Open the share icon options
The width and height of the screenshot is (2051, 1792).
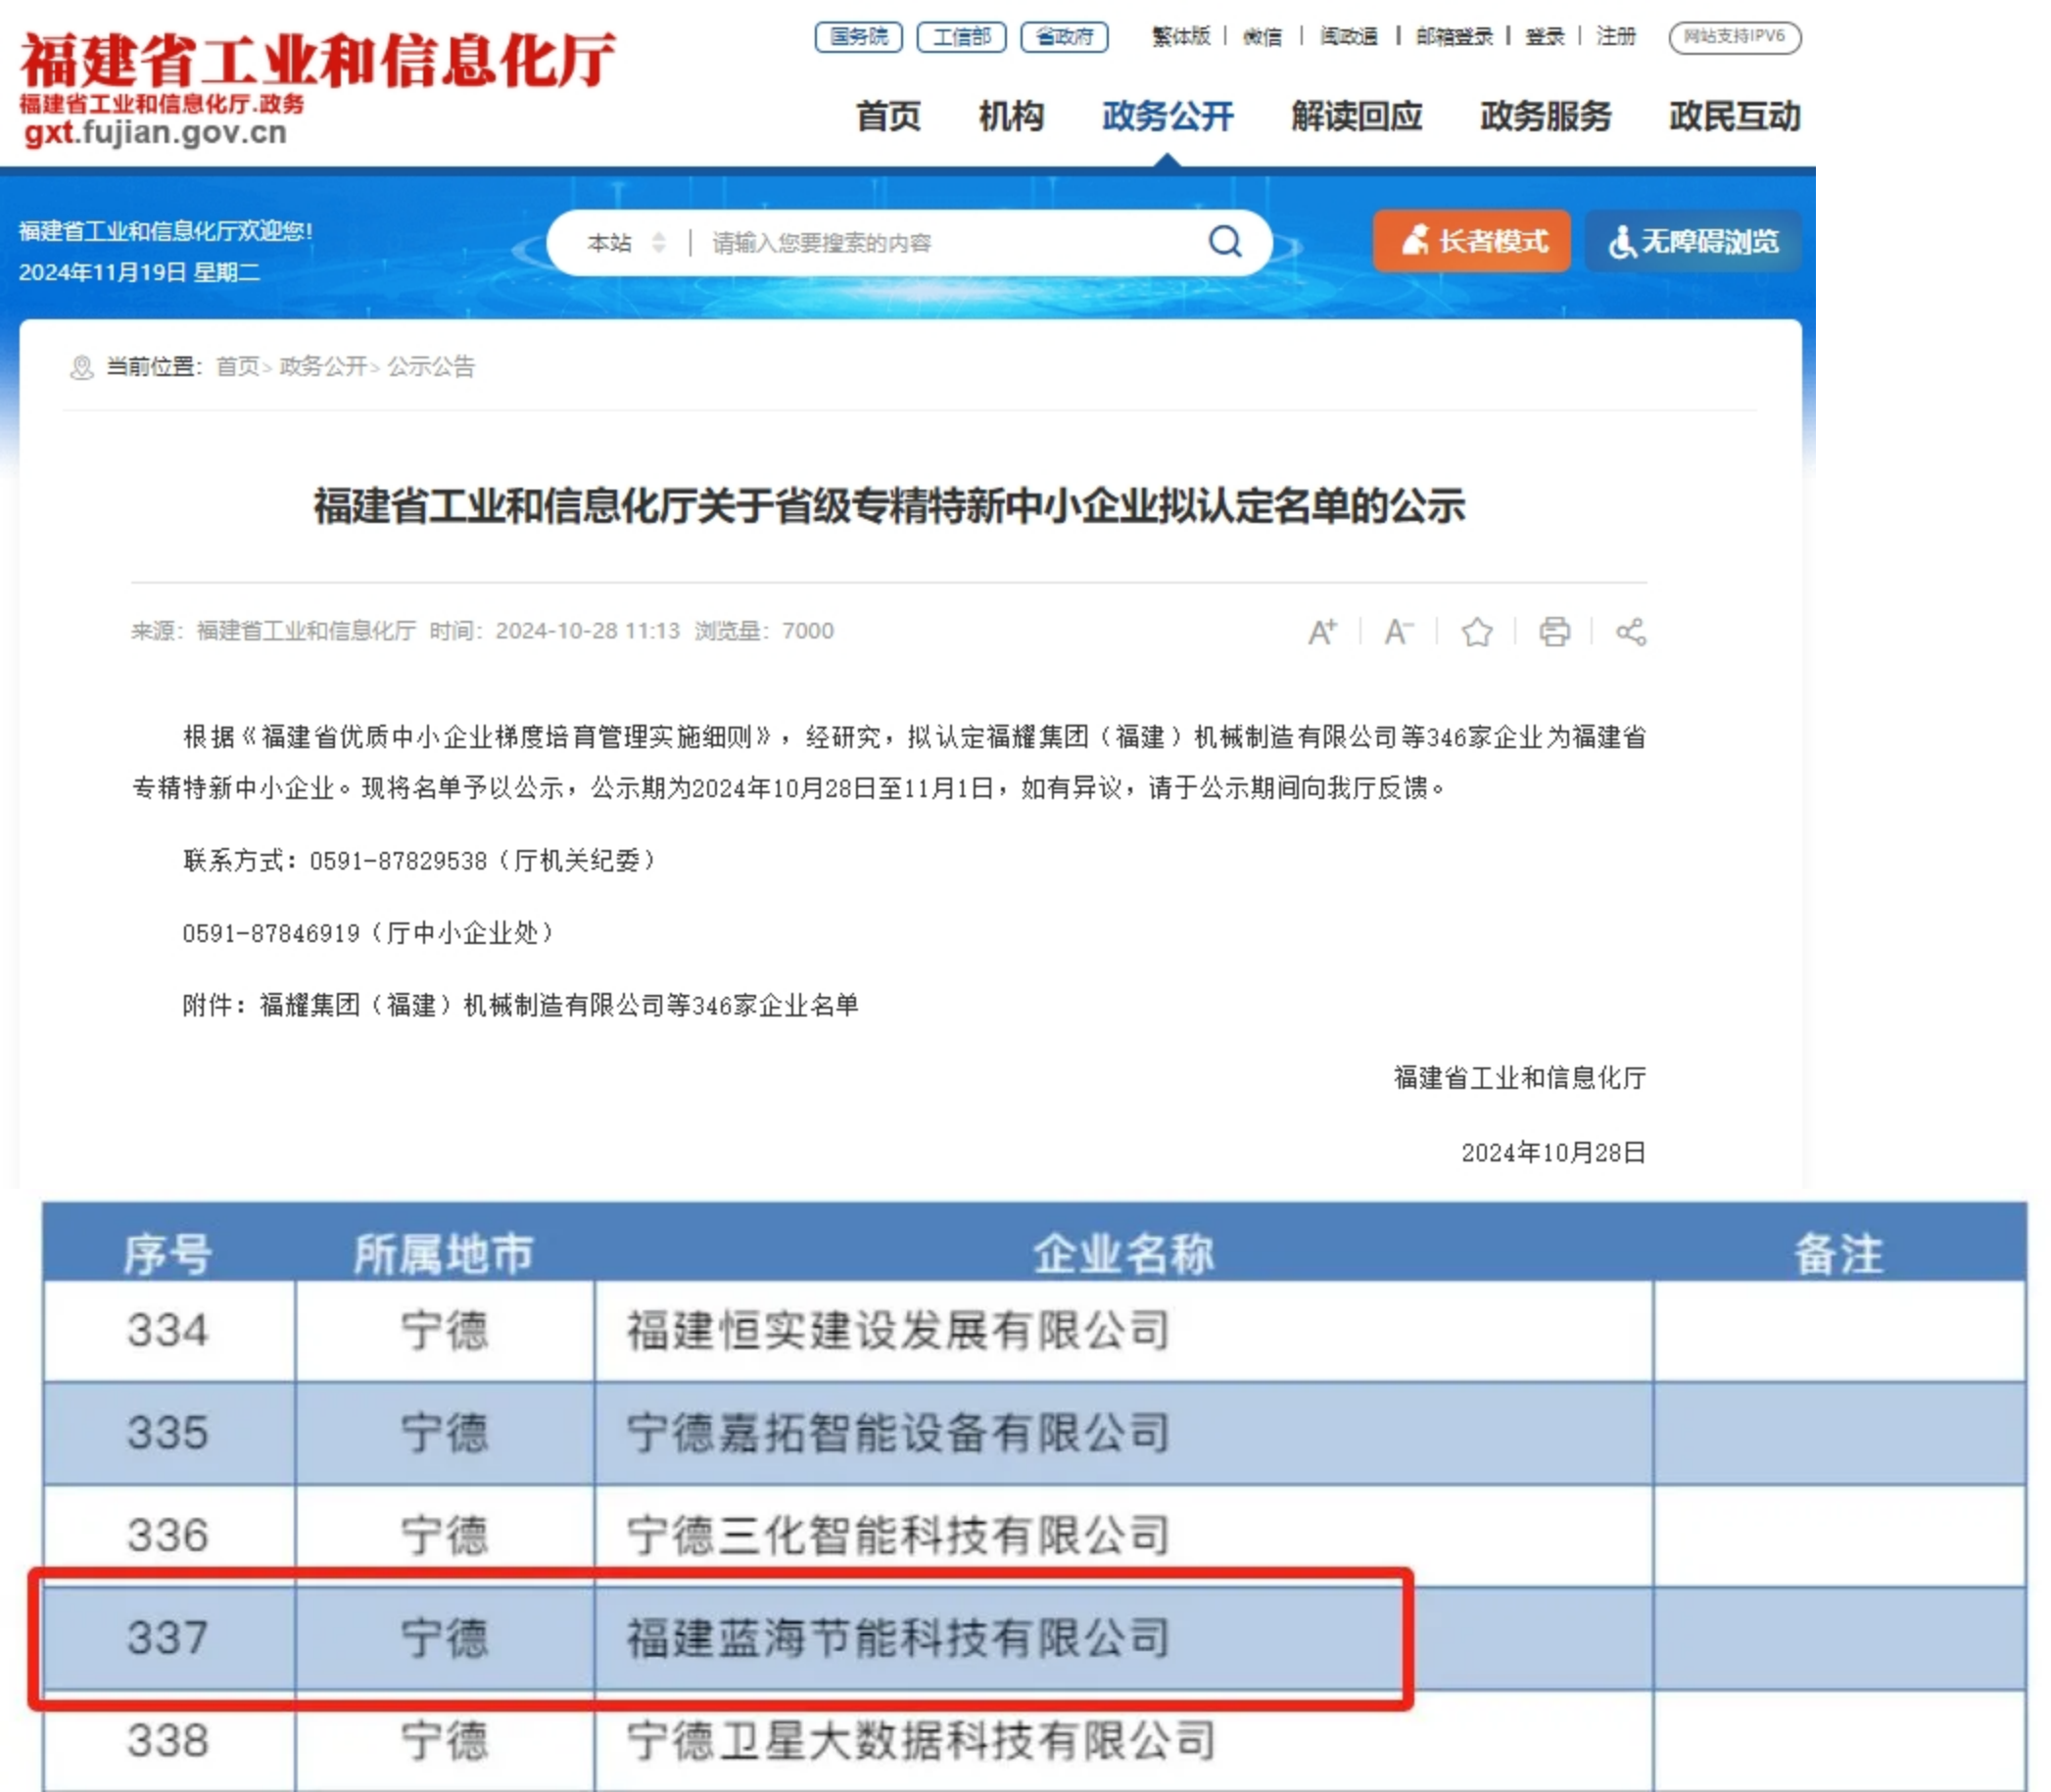click(x=1631, y=632)
